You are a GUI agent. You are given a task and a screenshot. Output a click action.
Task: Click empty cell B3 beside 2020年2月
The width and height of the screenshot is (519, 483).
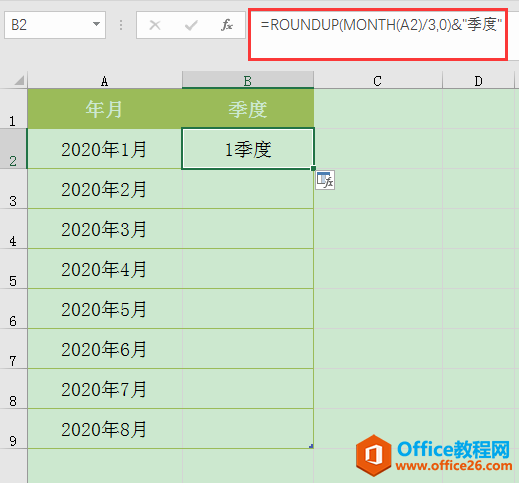248,189
